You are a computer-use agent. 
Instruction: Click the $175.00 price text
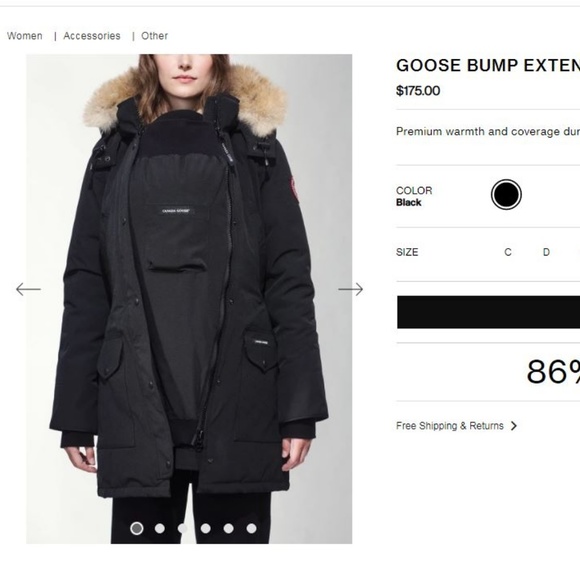418,91
